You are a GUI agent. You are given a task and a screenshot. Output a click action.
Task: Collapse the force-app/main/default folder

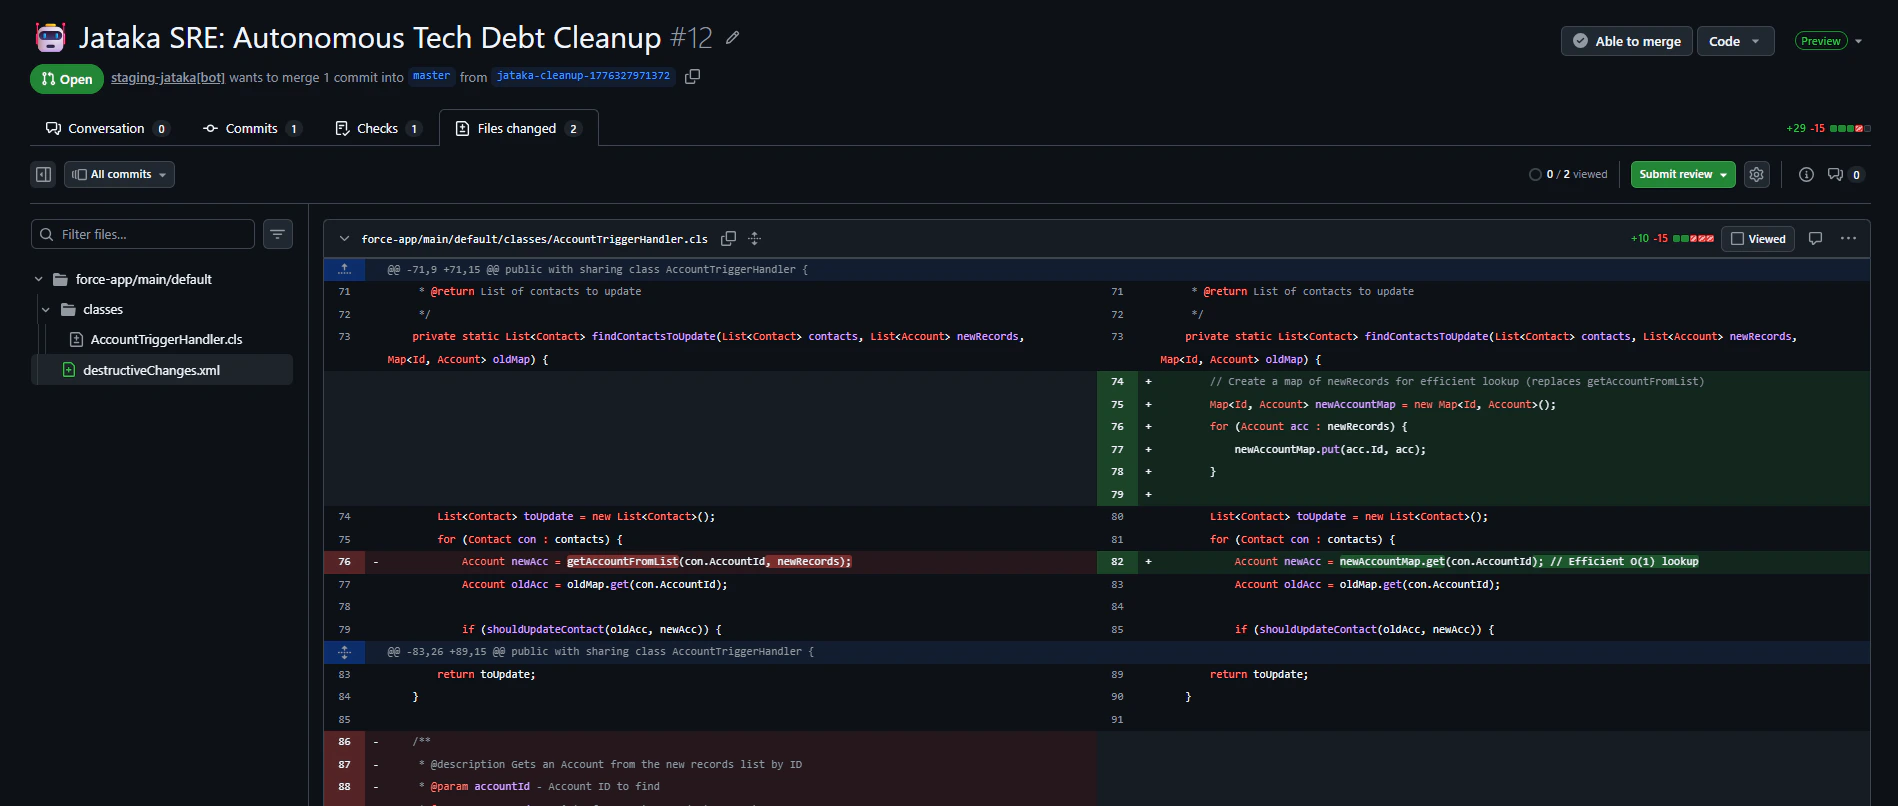point(39,280)
